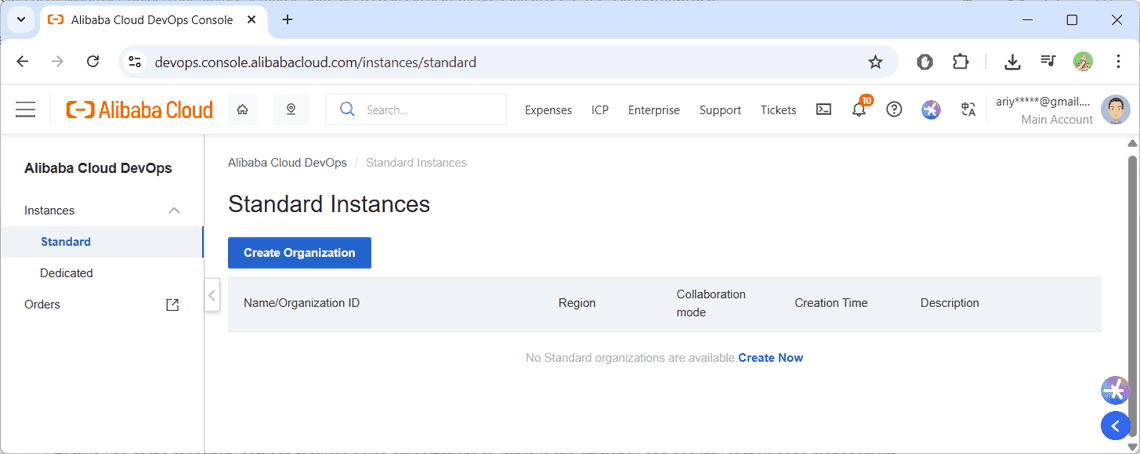Go back to previous page
Image resolution: width=1140 pixels, height=454 pixels.
pos(23,62)
